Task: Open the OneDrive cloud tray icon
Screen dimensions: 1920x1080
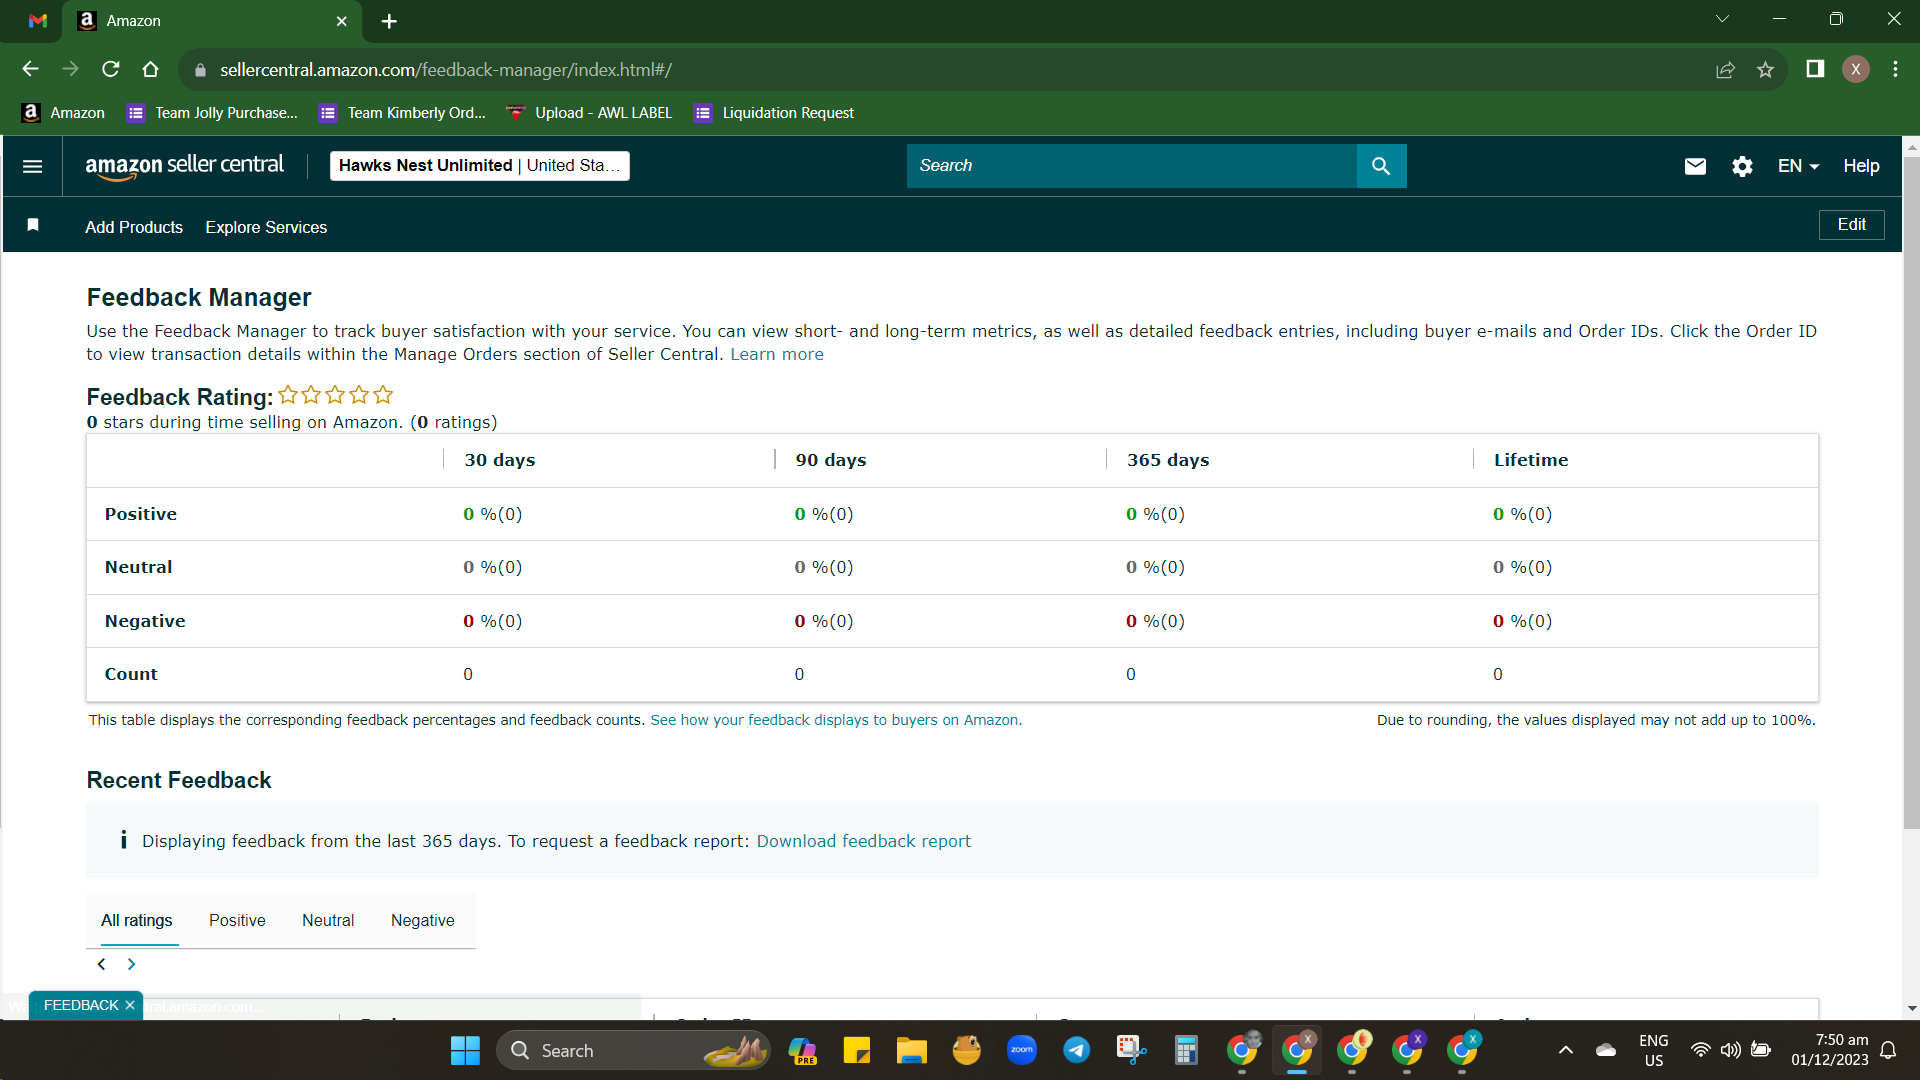Action: [x=1606, y=1050]
